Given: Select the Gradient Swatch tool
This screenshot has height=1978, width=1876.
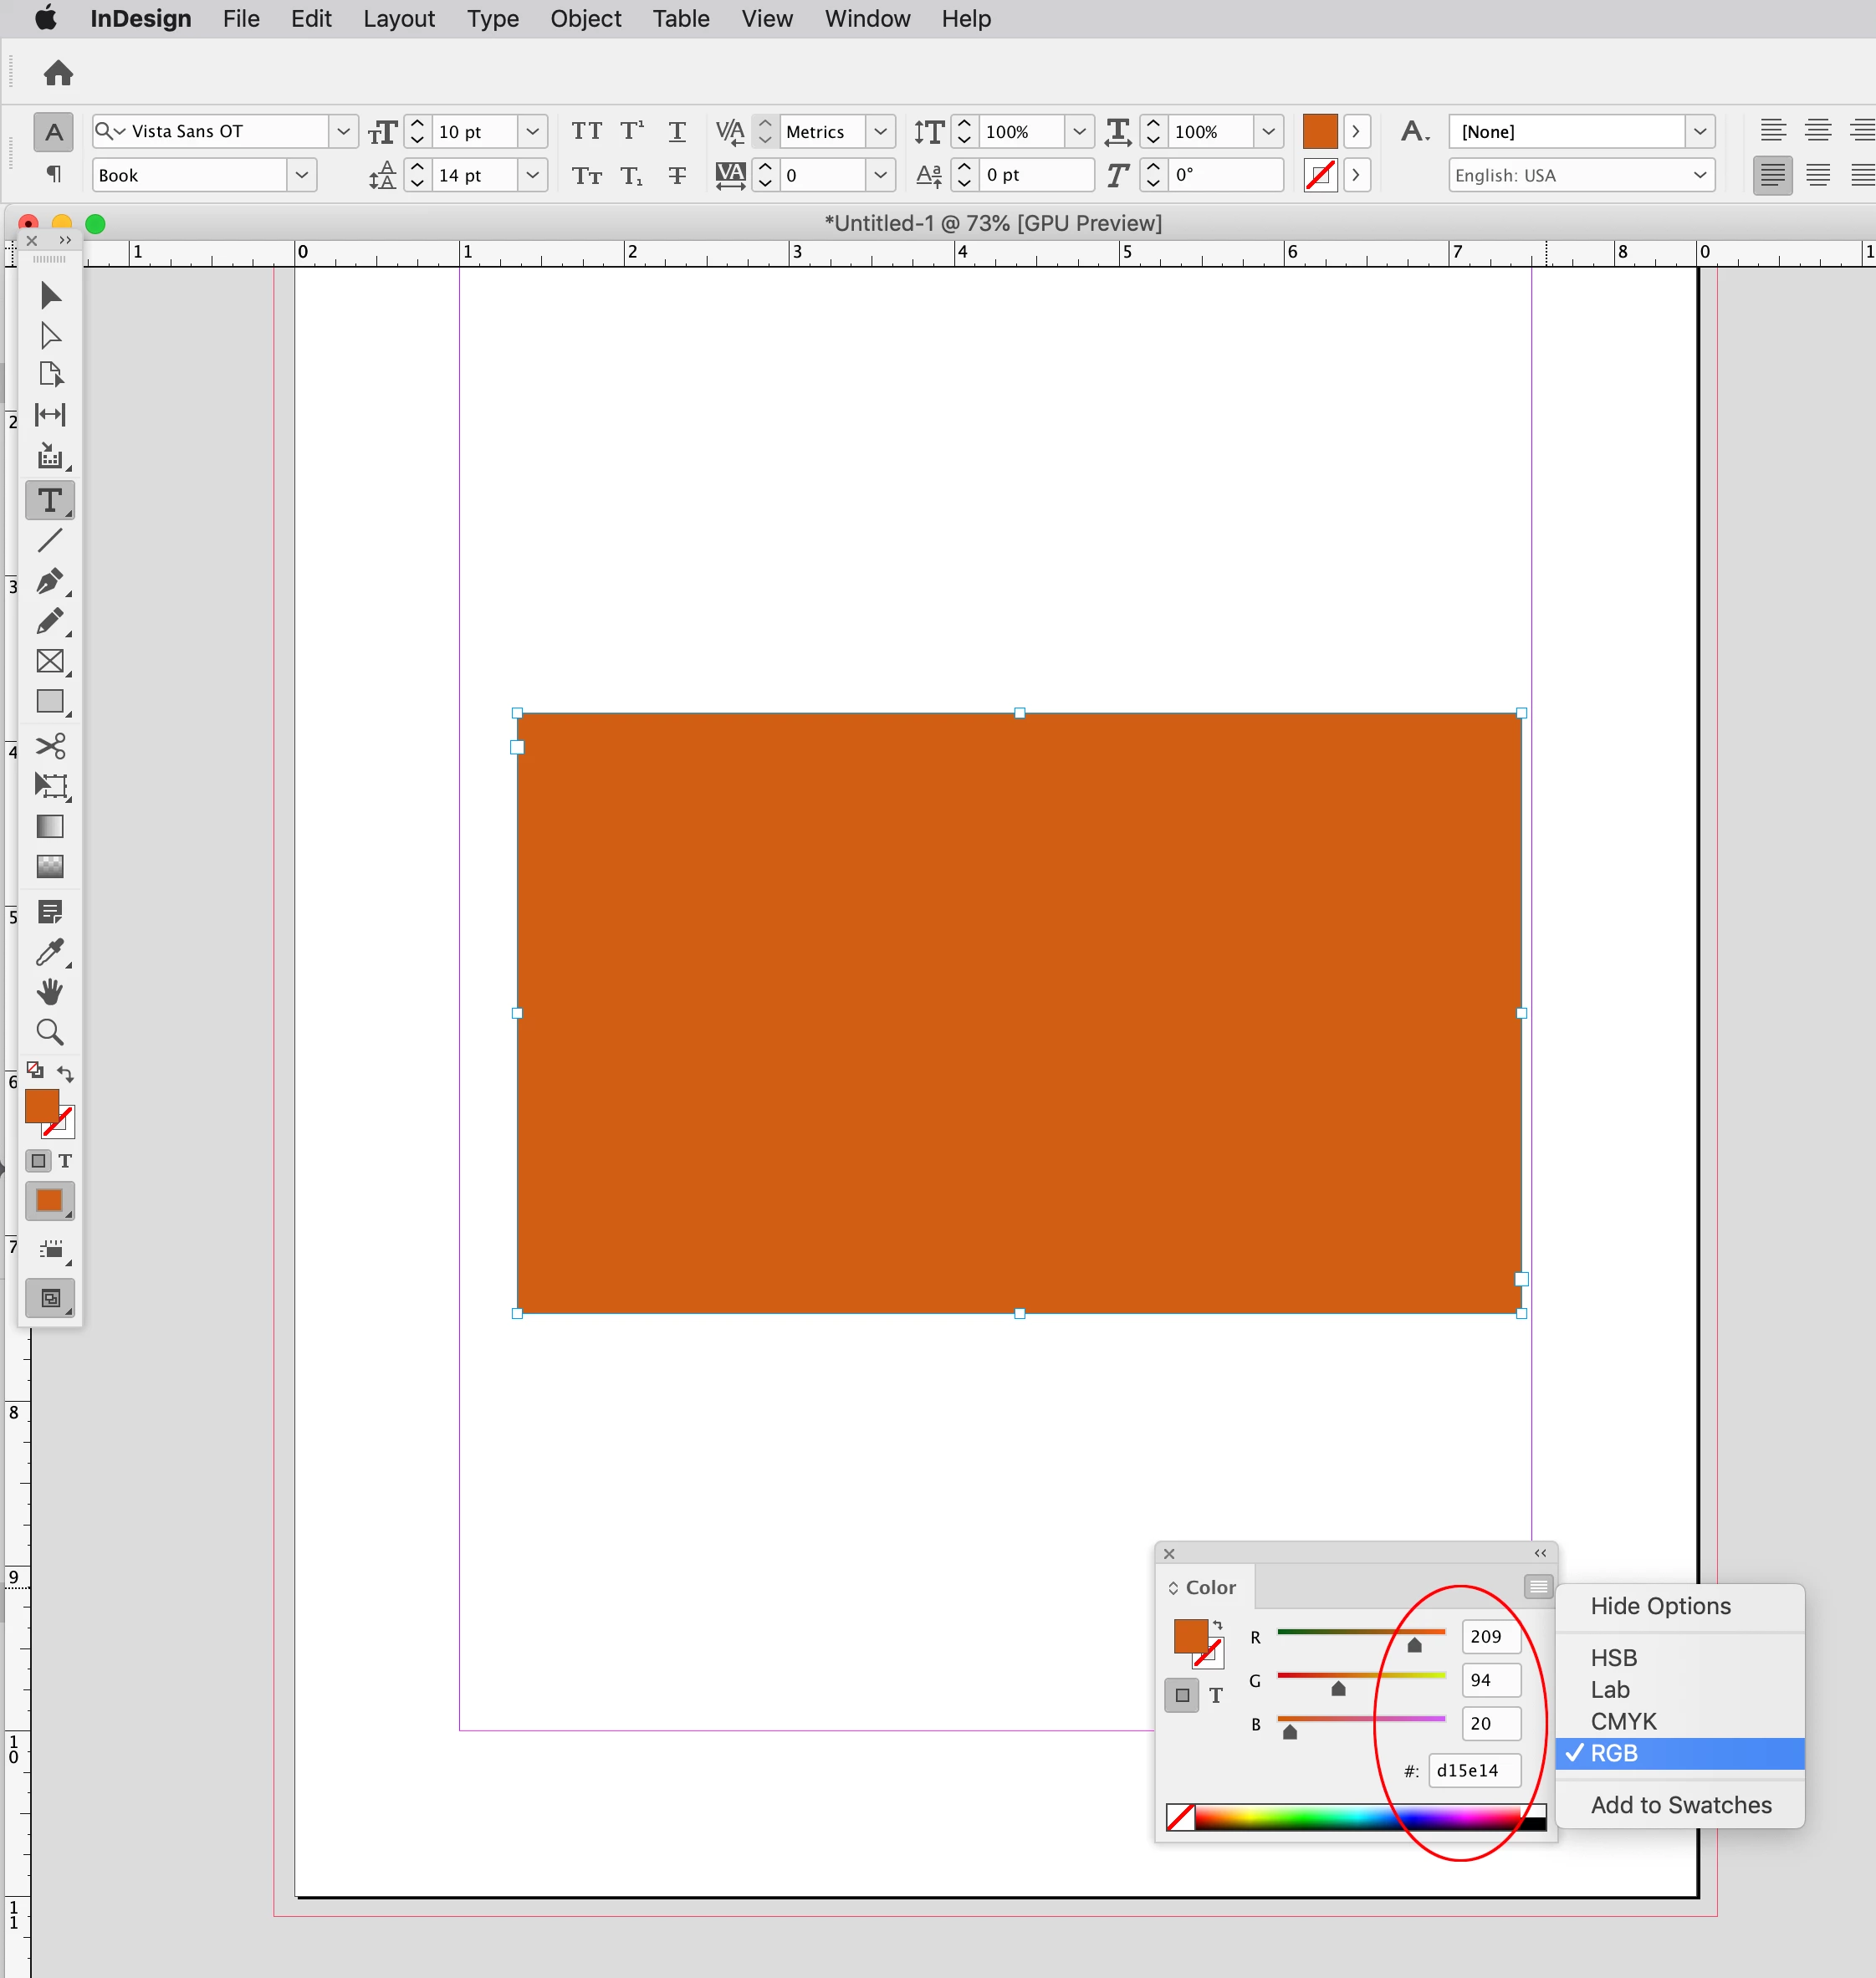Looking at the screenshot, I should click(x=50, y=827).
